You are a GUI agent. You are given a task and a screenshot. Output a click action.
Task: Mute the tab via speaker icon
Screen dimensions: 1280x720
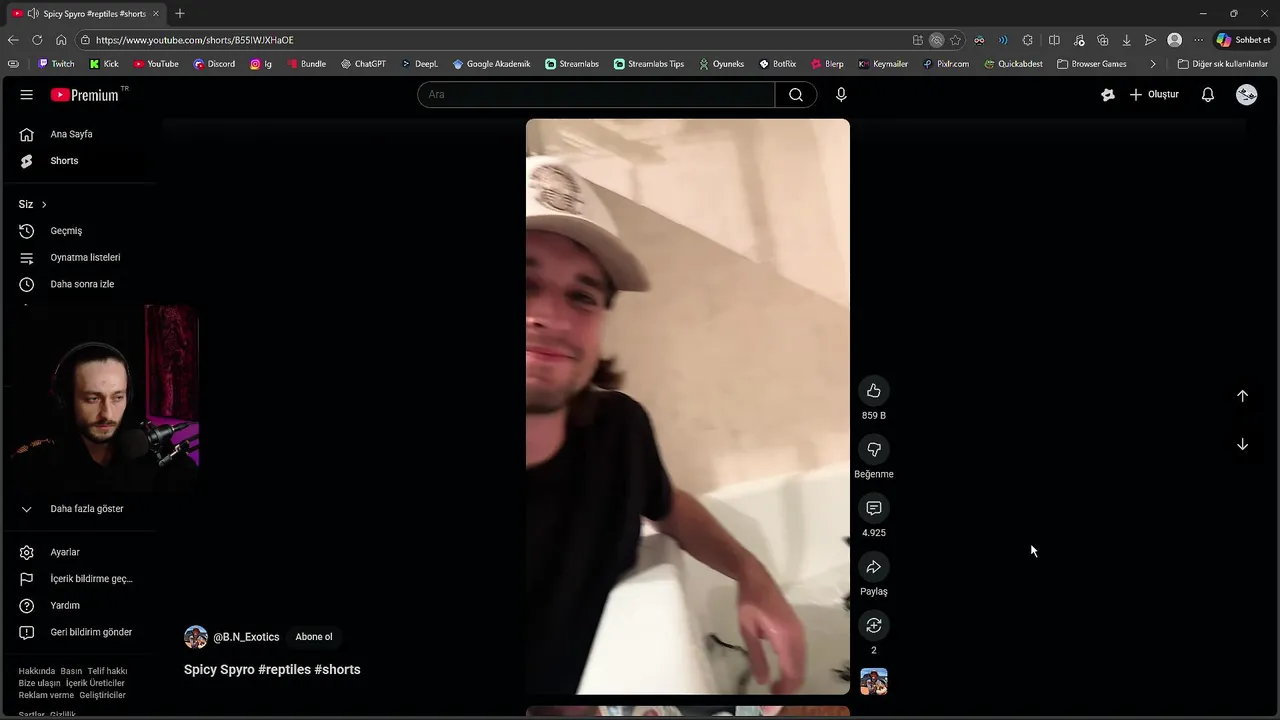click(33, 14)
